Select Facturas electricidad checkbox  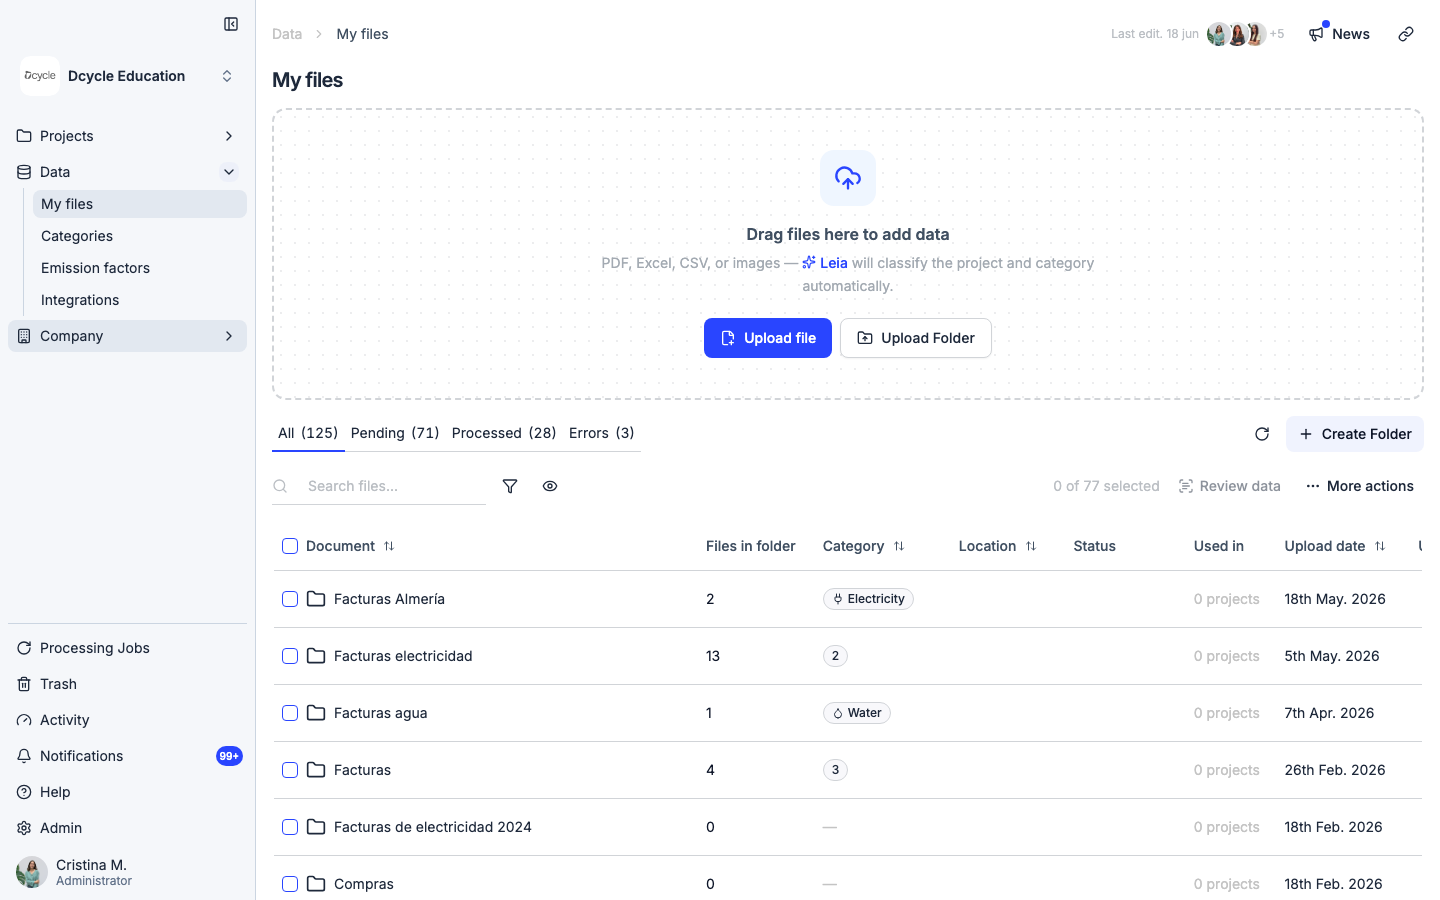pos(290,656)
